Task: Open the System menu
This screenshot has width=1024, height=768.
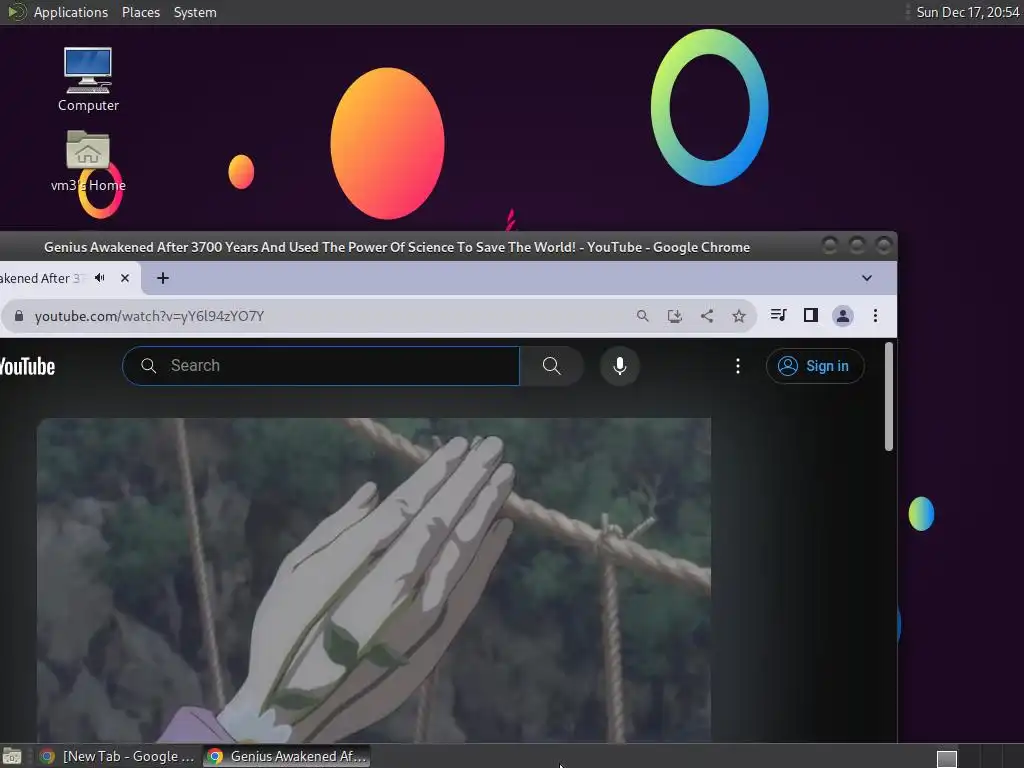Action: [195, 12]
